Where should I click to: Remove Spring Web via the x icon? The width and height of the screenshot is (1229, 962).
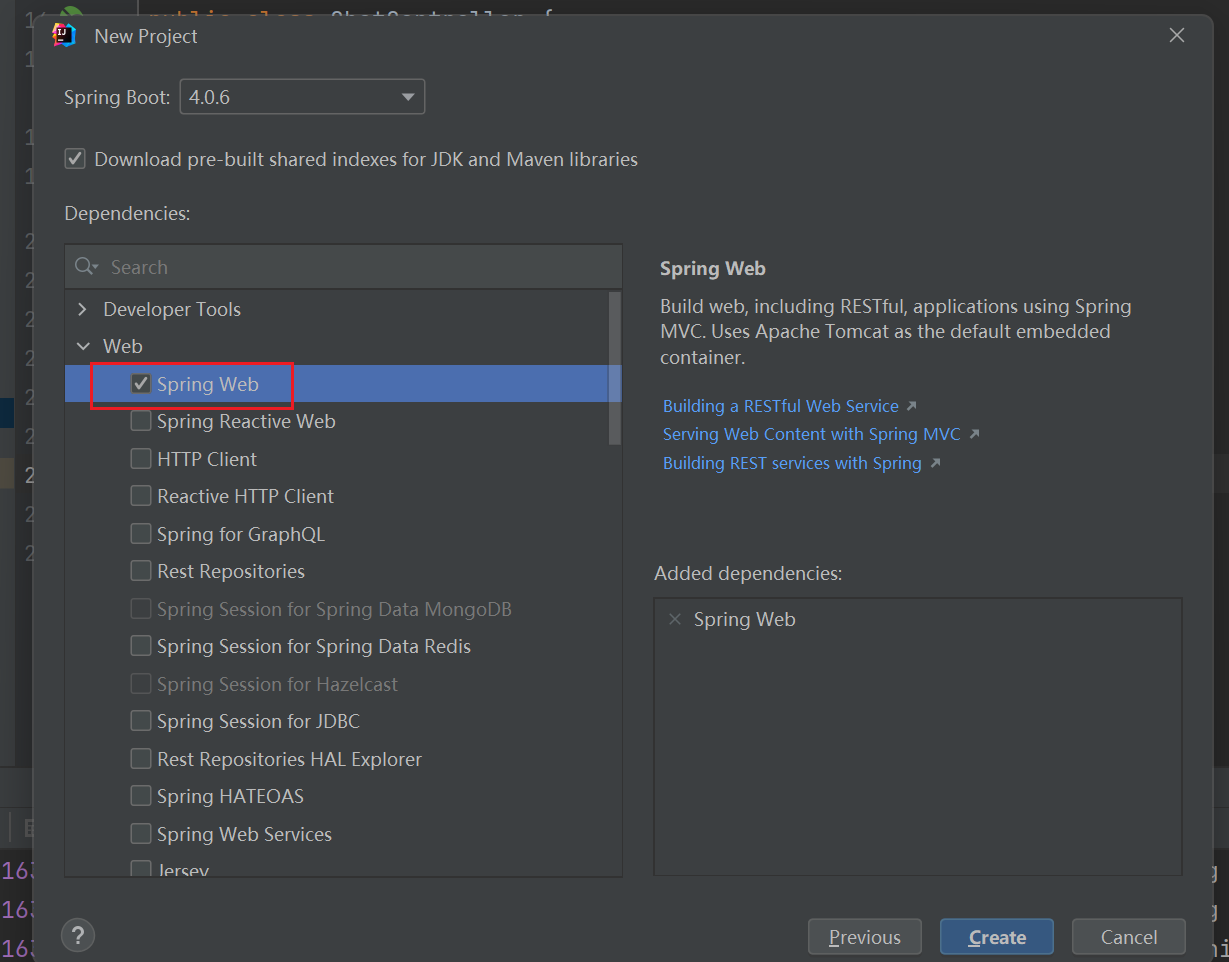(x=674, y=619)
